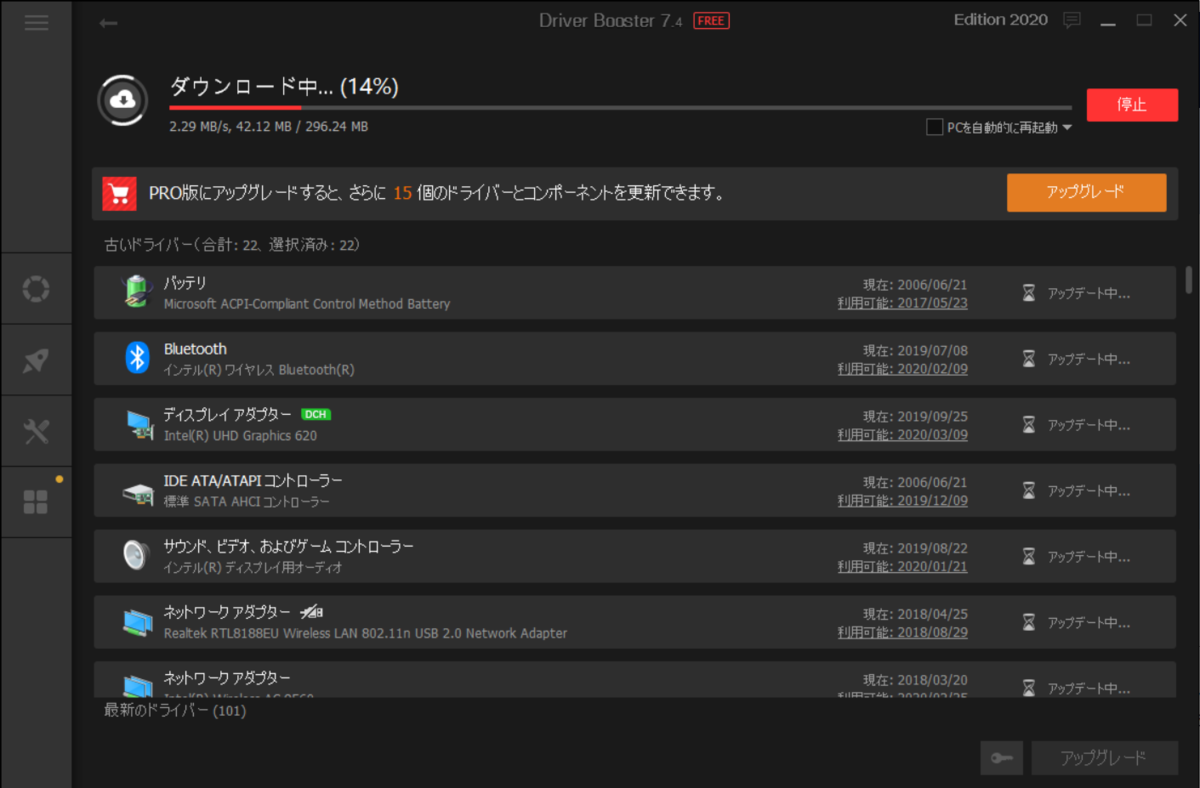The image size is (1200, 788).
Task: Select Realtek RTL8188EU Wireless LAN entry
Action: click(x=365, y=634)
